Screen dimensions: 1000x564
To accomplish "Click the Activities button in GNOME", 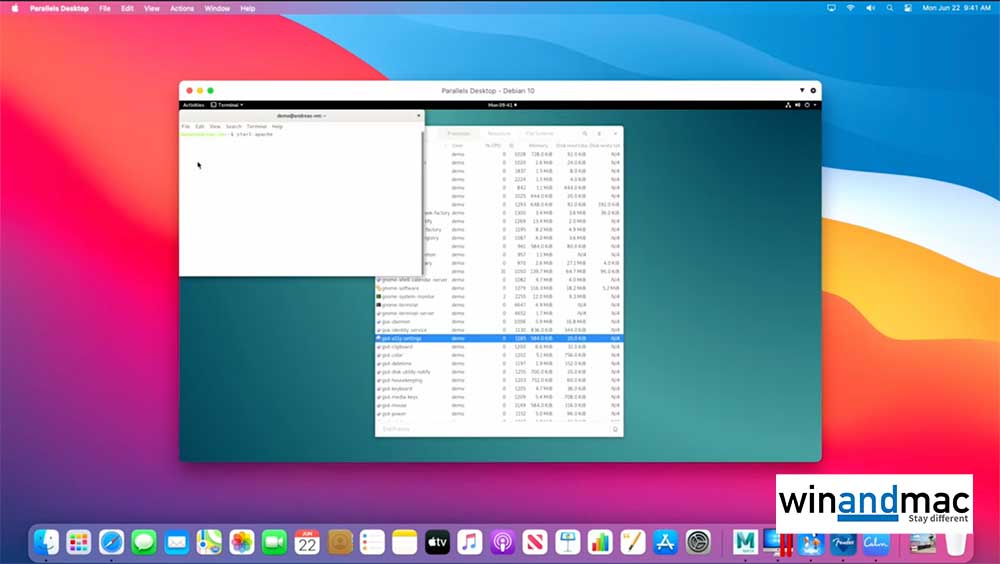I will pos(193,104).
